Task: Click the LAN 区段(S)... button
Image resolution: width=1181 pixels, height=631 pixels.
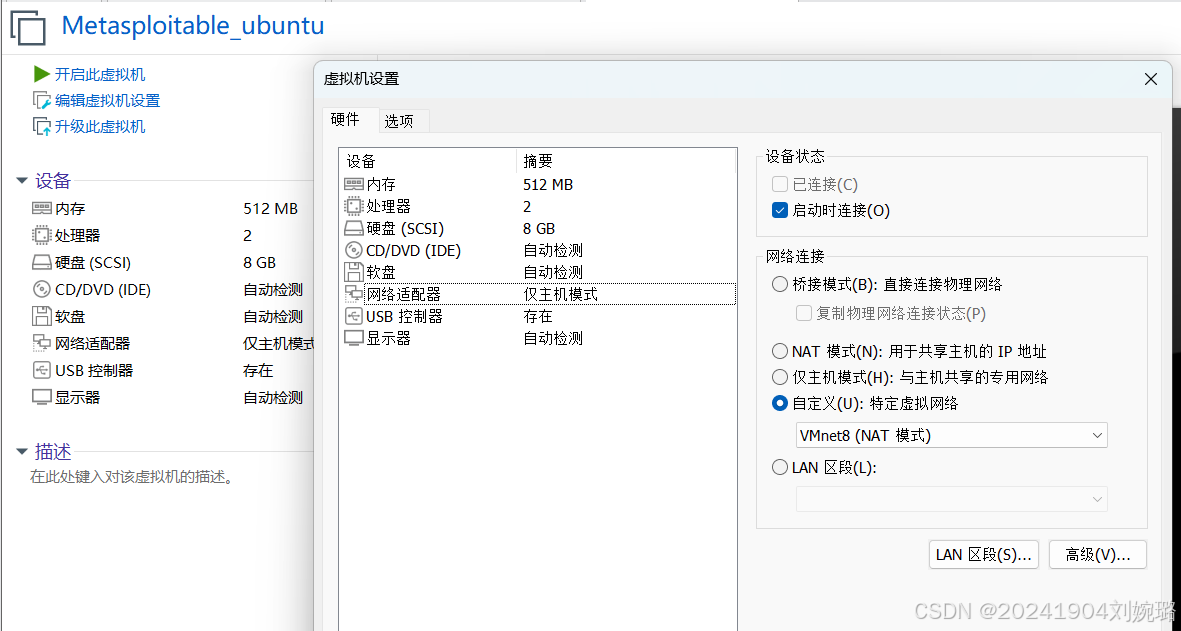Action: 984,555
